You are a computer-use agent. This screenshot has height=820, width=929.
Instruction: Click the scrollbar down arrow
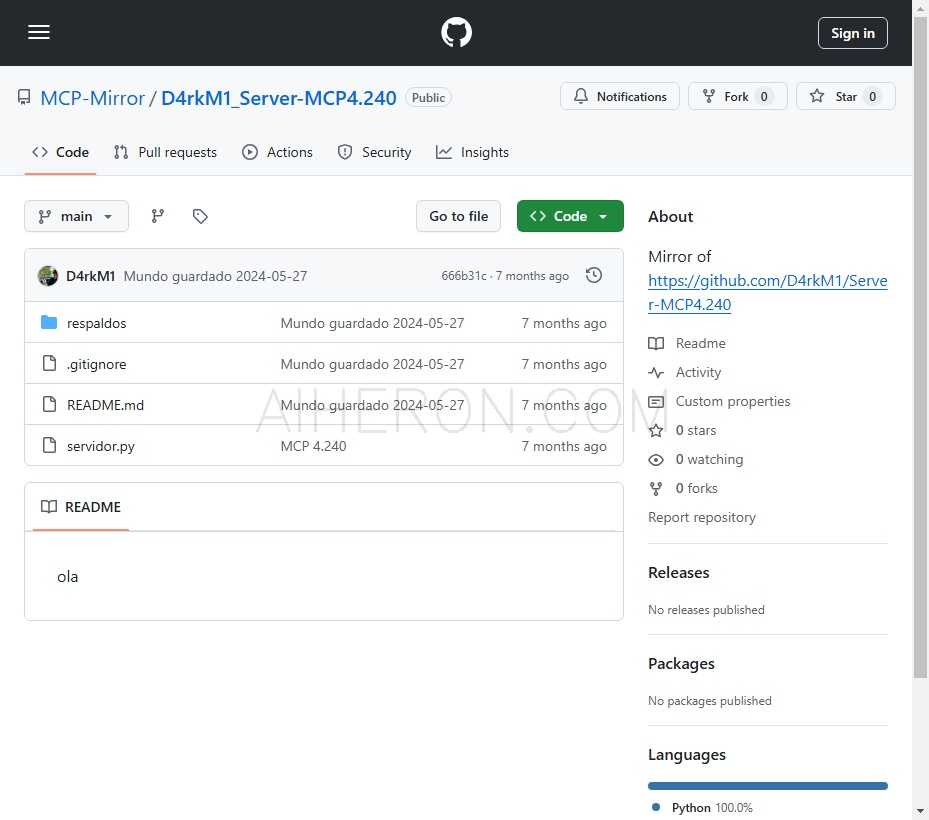tap(920, 811)
